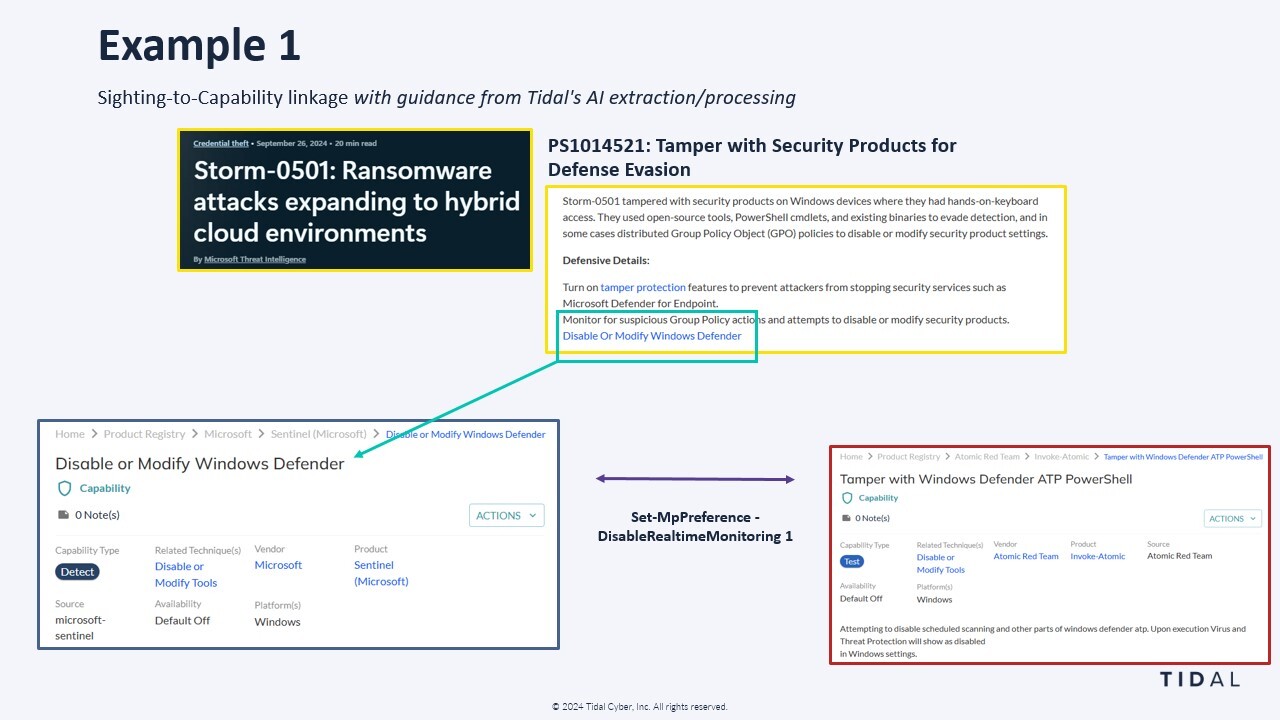The image size is (1280, 720).
Task: Open the Storm-0501 ransomware article thumbnail
Action: [x=355, y=200]
